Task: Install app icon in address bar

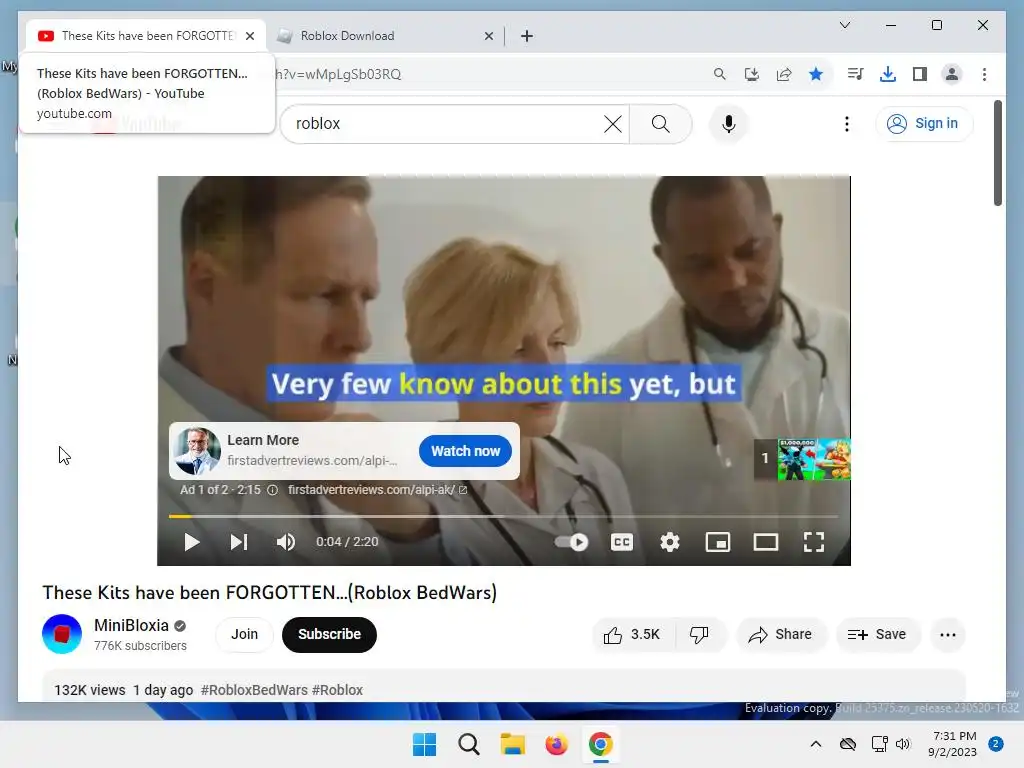Action: pyautogui.click(x=752, y=74)
